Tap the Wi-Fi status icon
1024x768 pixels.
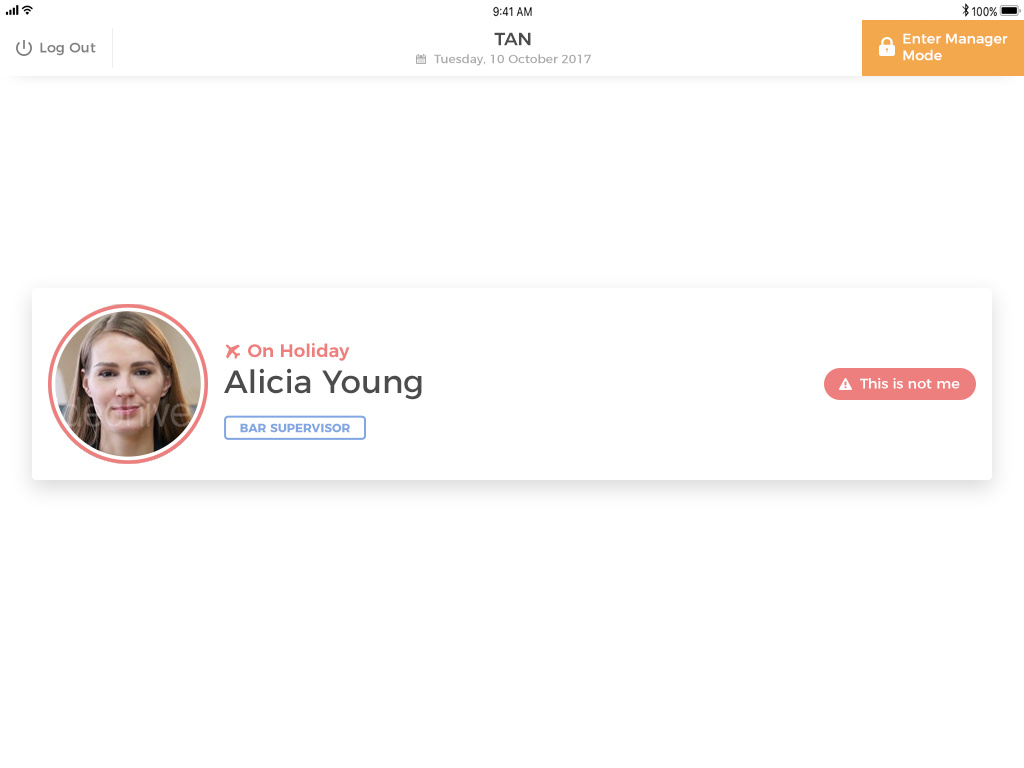coord(27,10)
